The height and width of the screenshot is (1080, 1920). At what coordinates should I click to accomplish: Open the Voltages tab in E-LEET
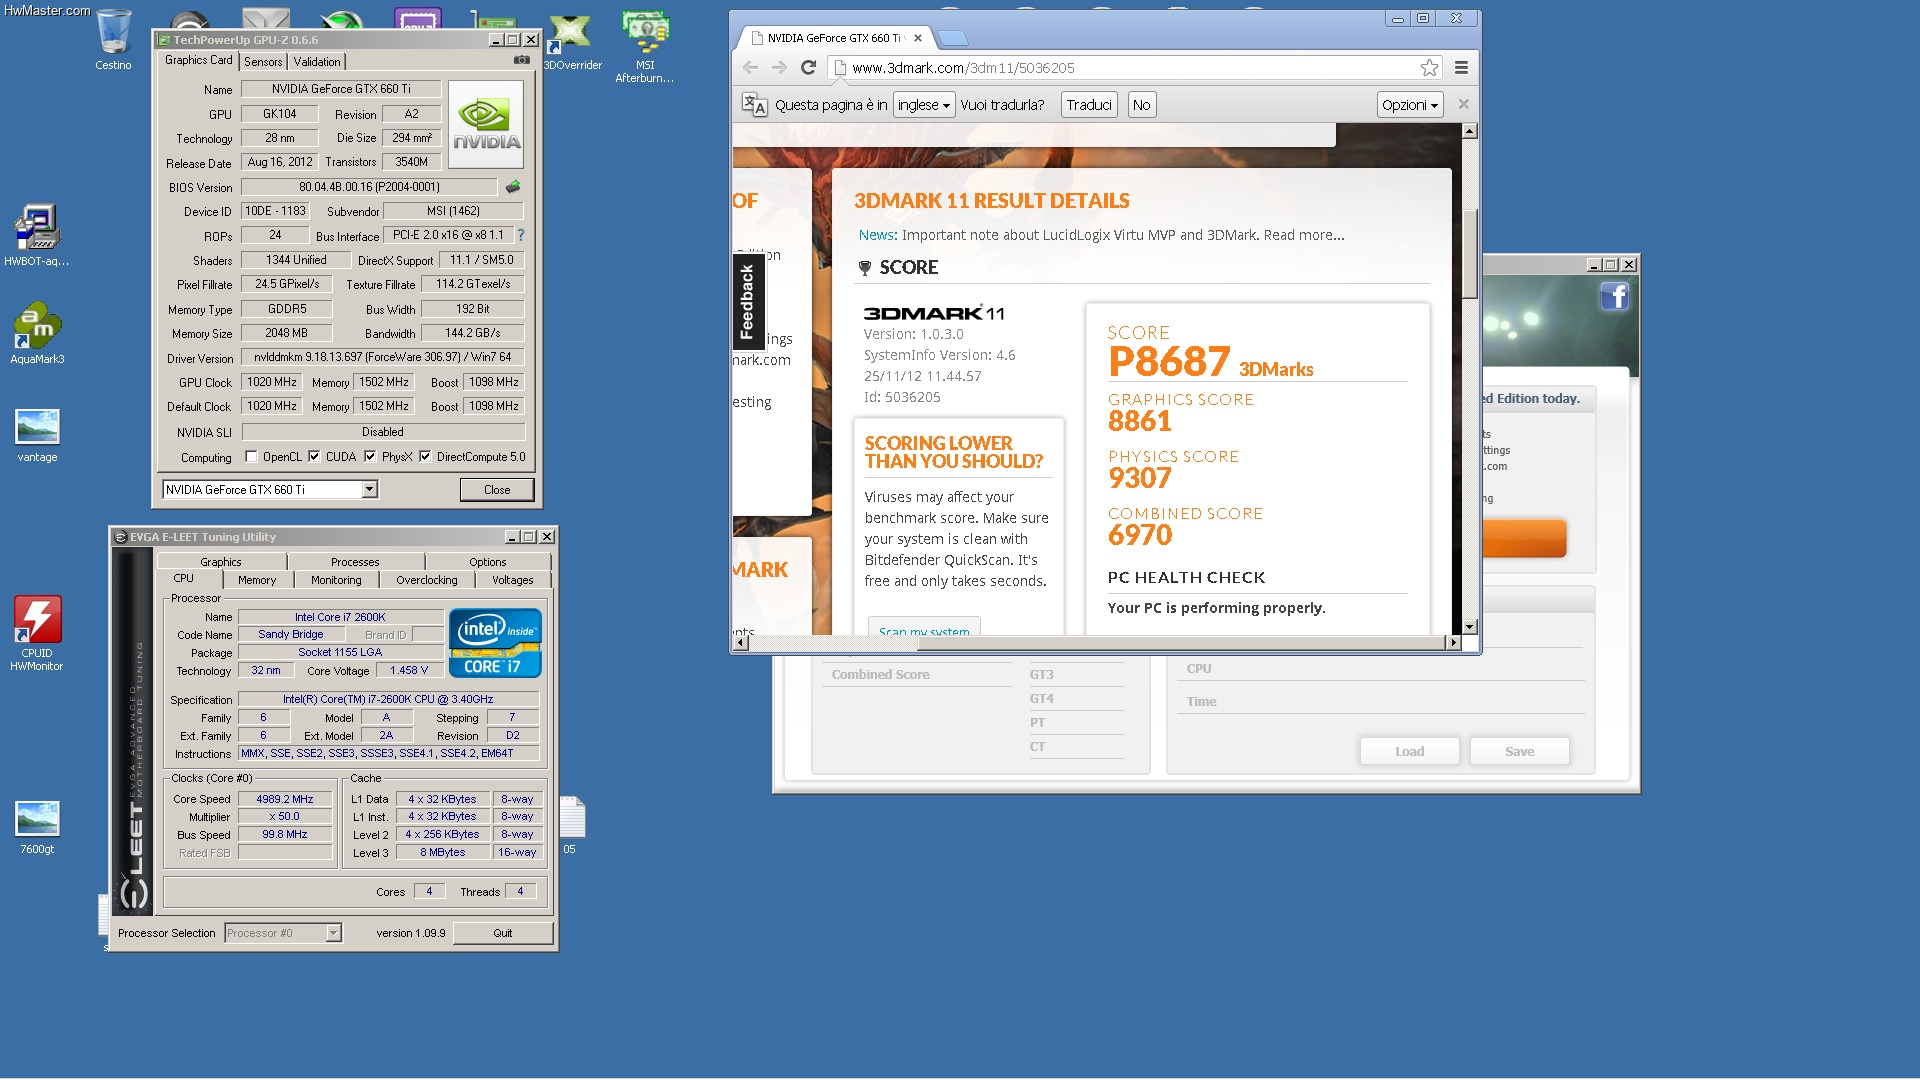(x=513, y=580)
